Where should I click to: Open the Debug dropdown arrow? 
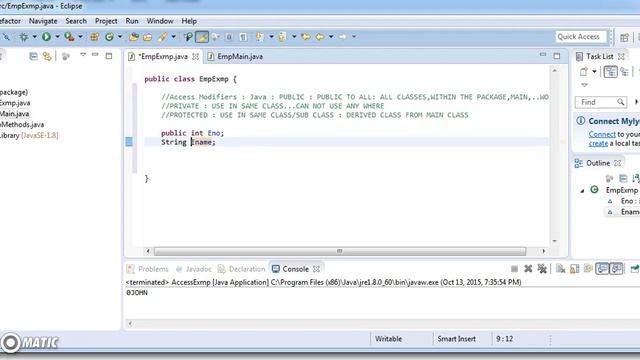[35, 37]
